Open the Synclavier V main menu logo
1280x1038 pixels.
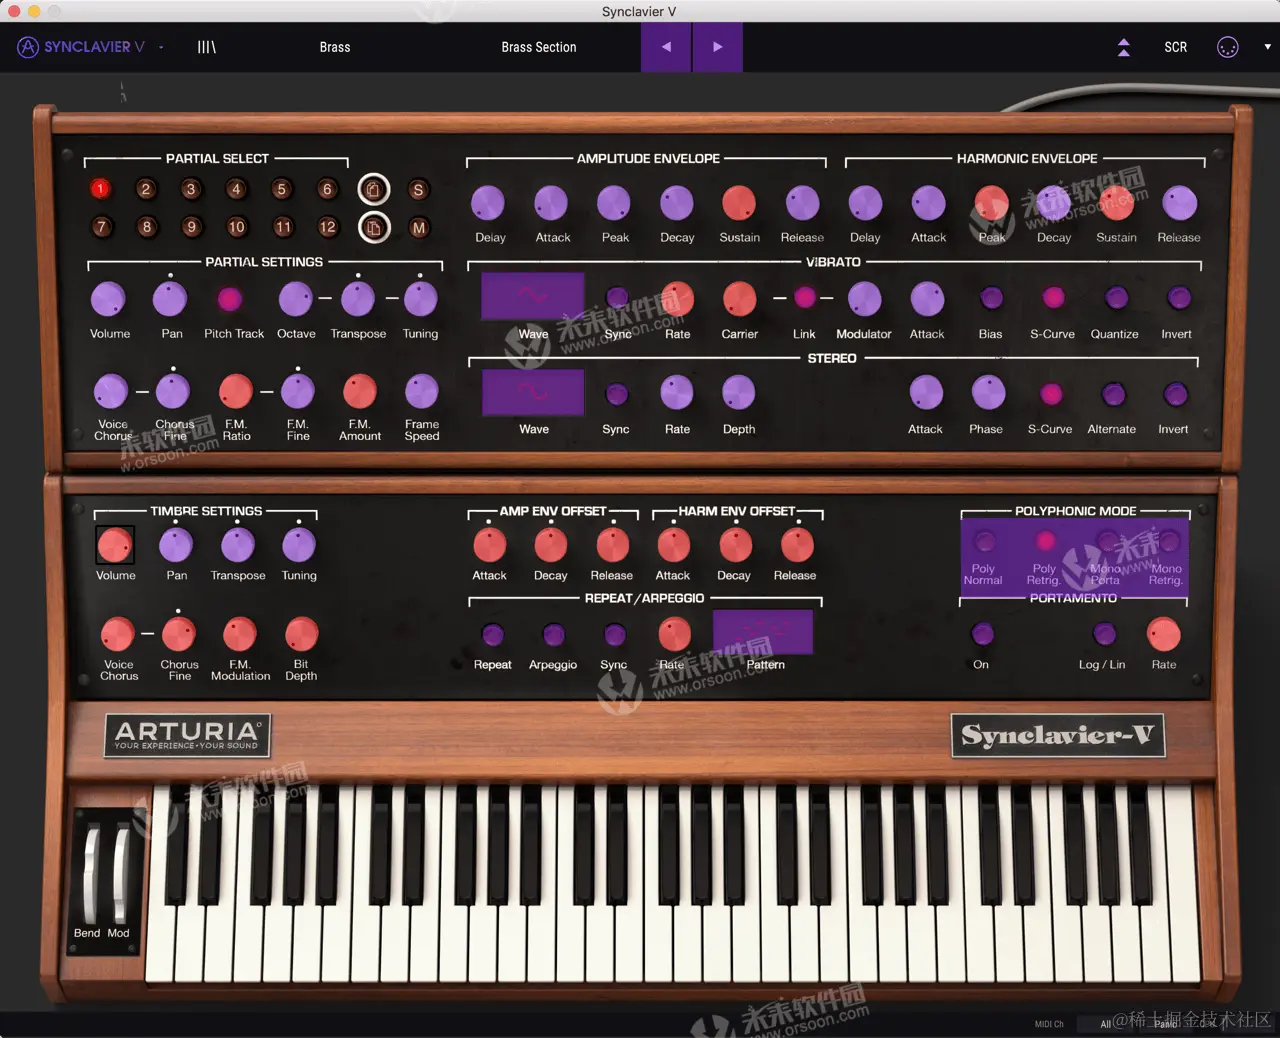[81, 47]
